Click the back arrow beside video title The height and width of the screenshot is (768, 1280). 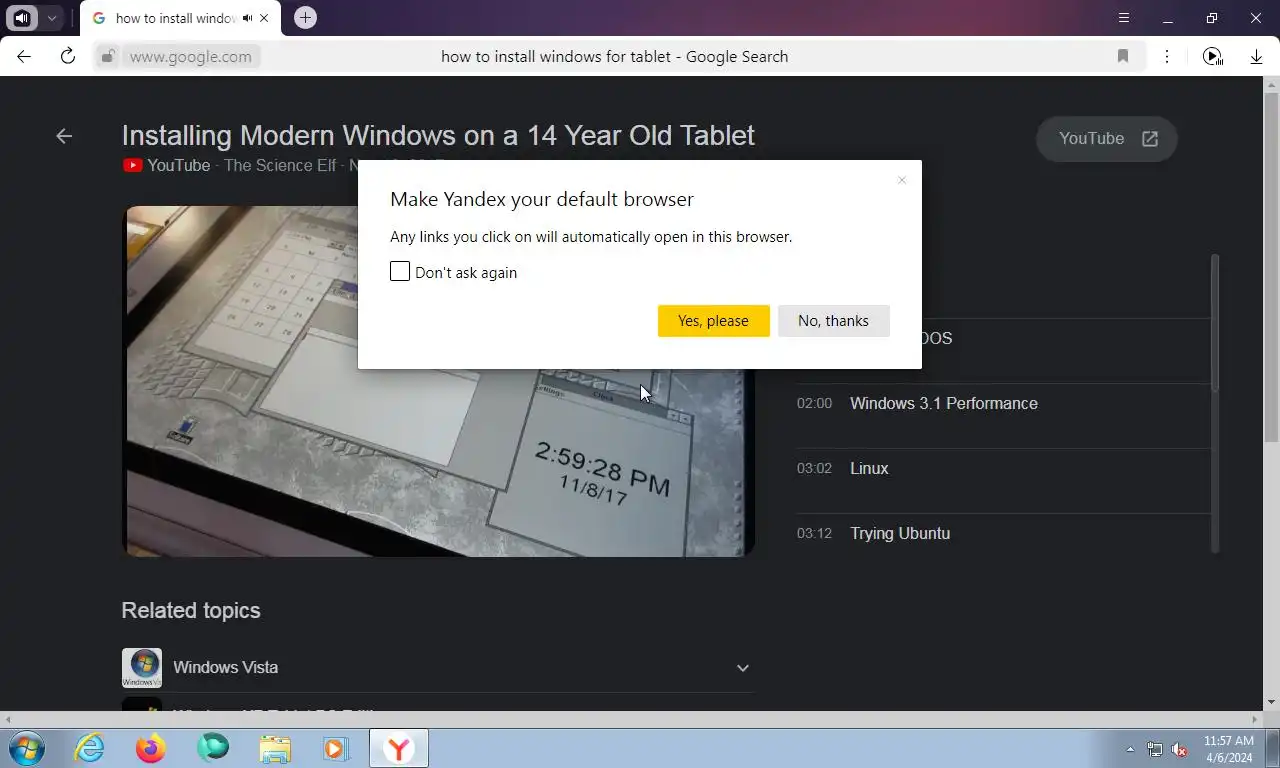(64, 136)
